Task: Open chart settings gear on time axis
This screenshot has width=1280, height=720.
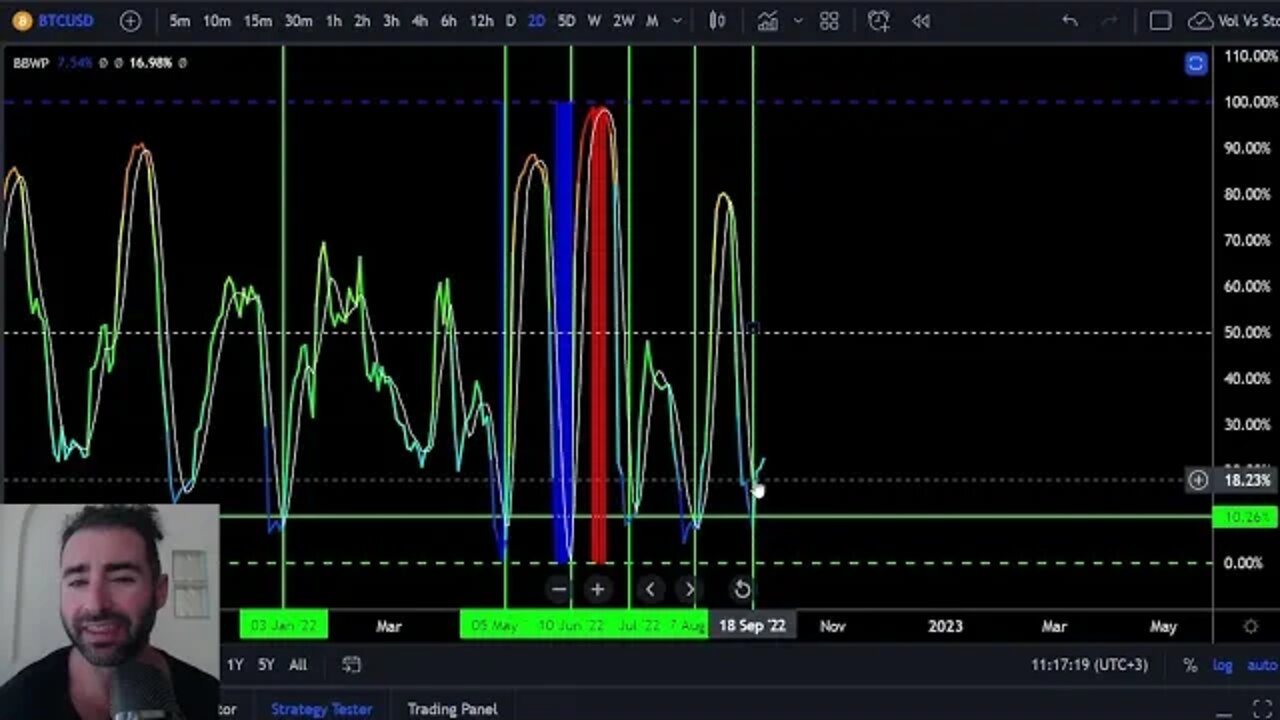Action: click(x=1250, y=626)
